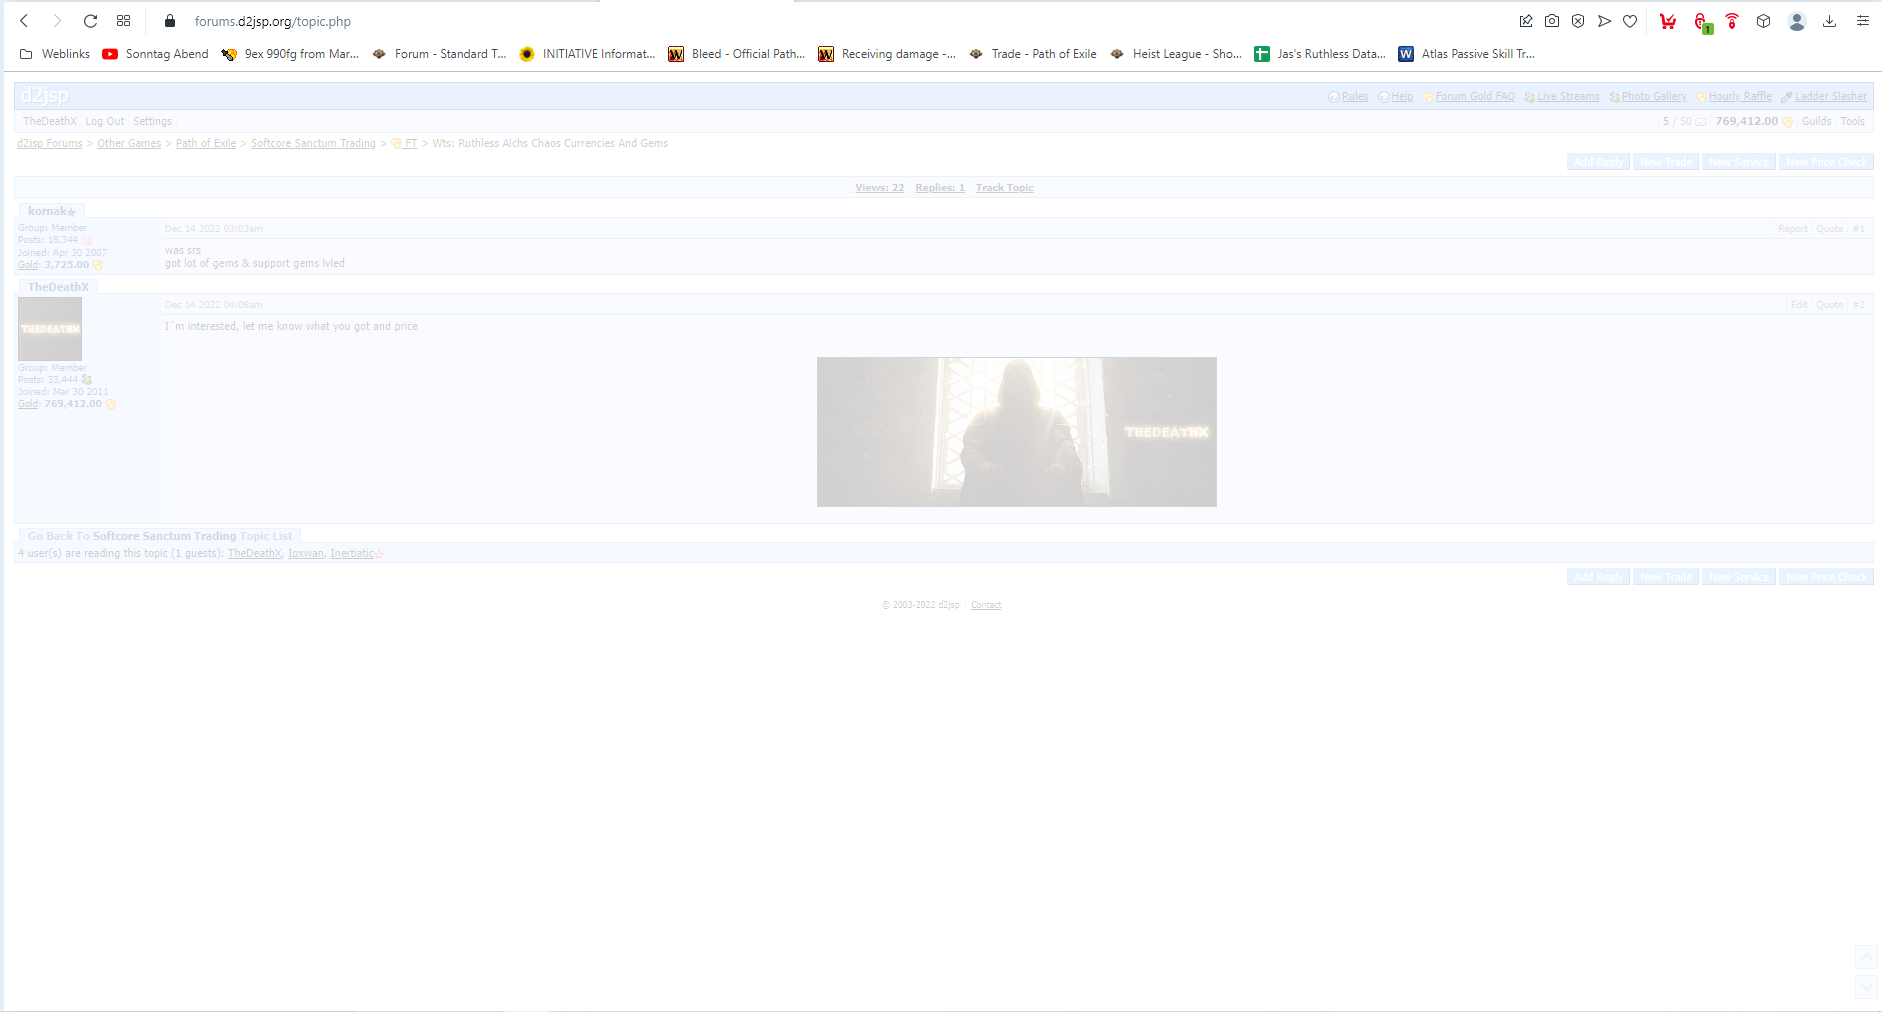Click the Views: 22 link

pyautogui.click(x=880, y=188)
